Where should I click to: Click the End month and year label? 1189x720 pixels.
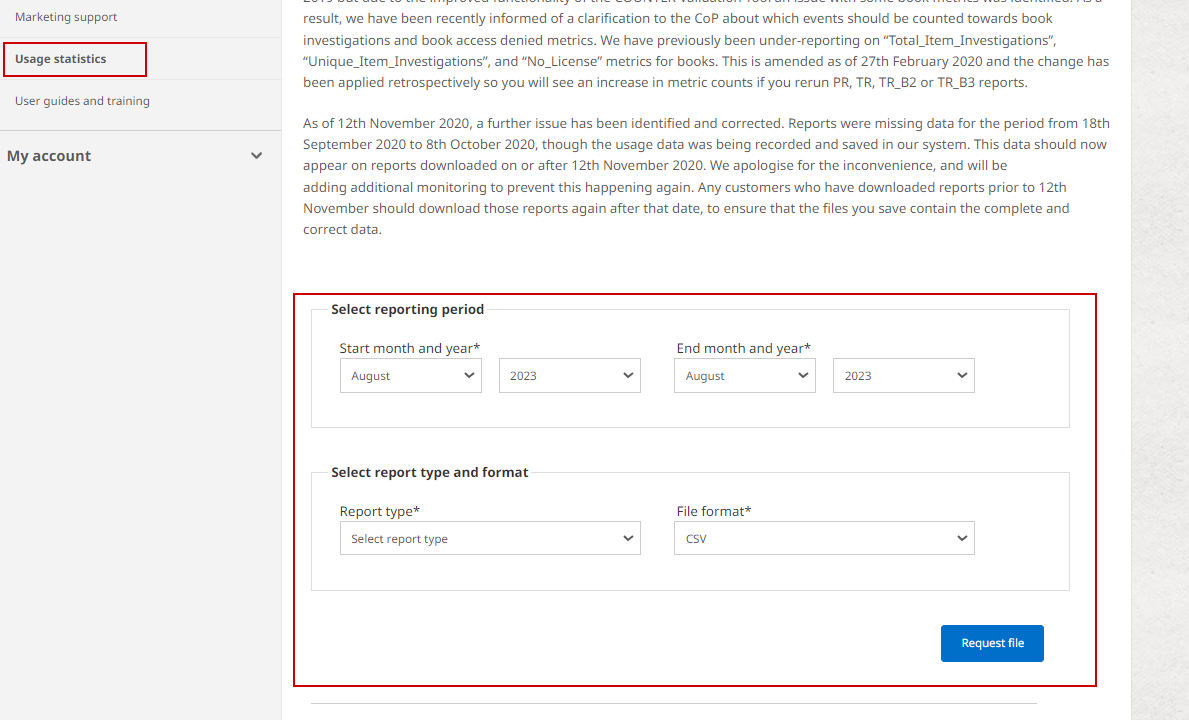[x=743, y=348]
